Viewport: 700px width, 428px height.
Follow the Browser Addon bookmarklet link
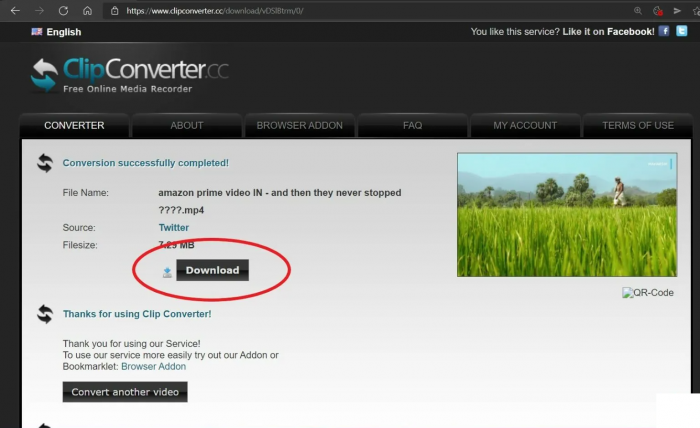[x=154, y=366]
